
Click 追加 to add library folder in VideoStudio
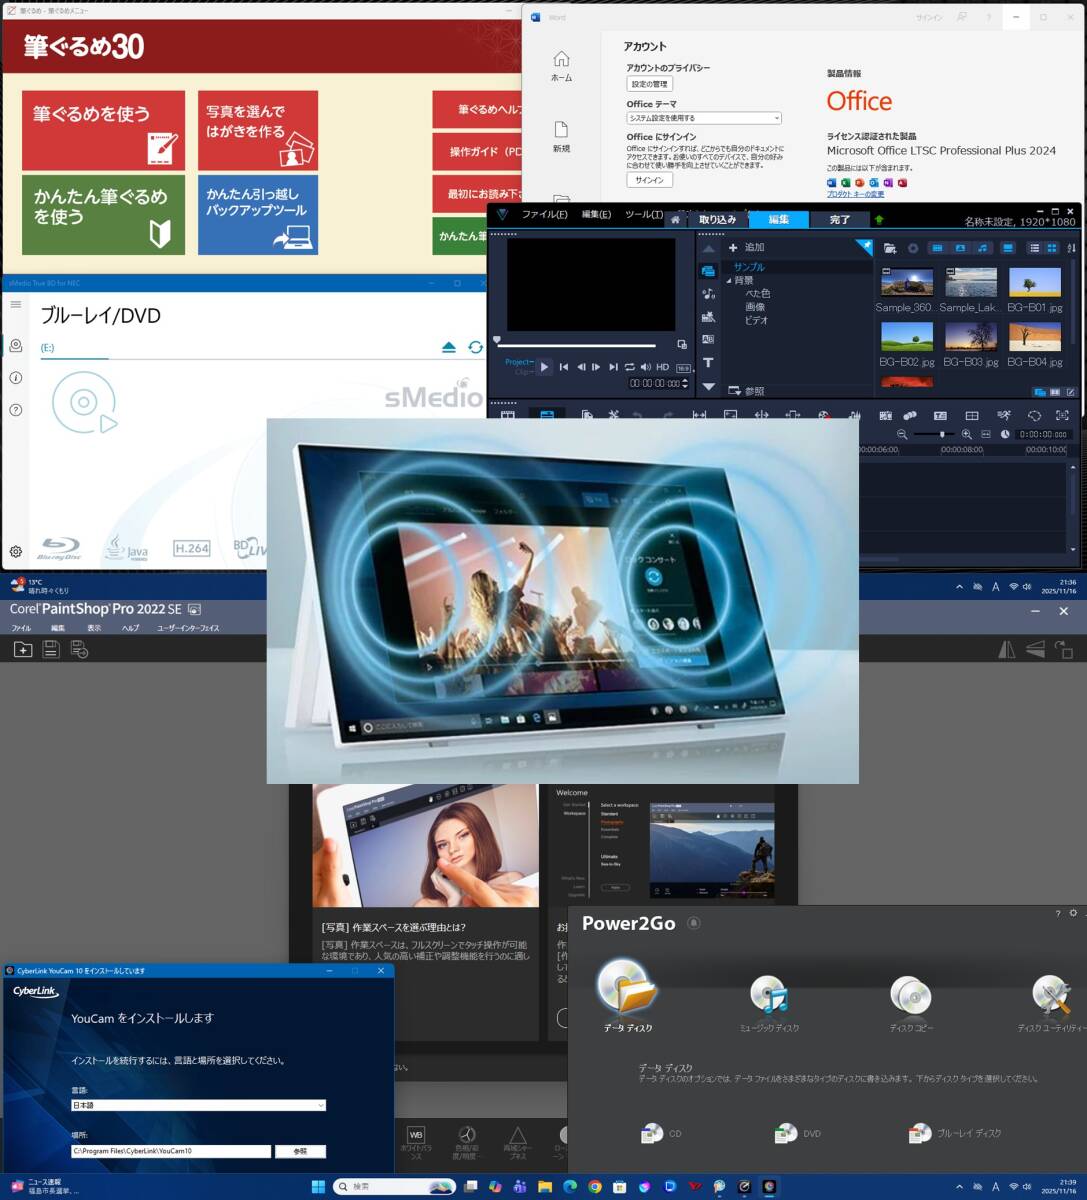coord(746,247)
